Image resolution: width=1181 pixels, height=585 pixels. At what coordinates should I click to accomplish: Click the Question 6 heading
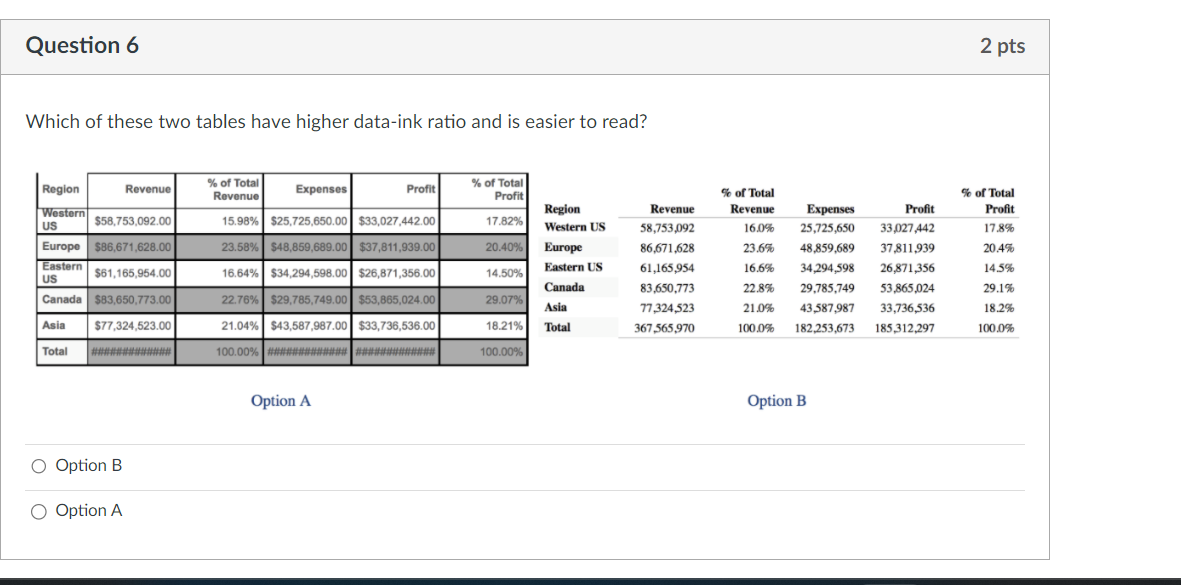pyautogui.click(x=82, y=45)
